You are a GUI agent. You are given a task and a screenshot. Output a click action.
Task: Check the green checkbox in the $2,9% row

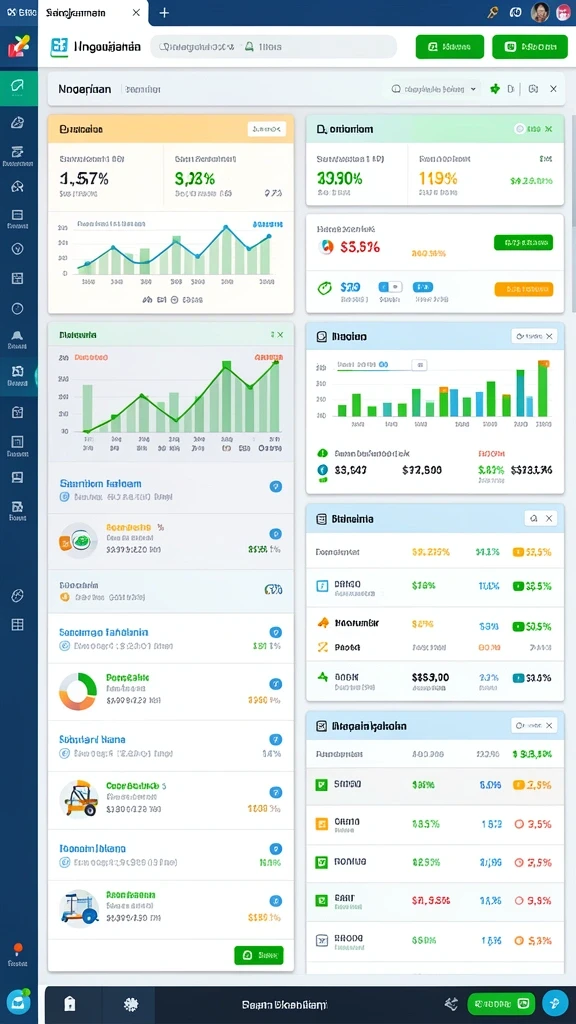click(x=321, y=863)
